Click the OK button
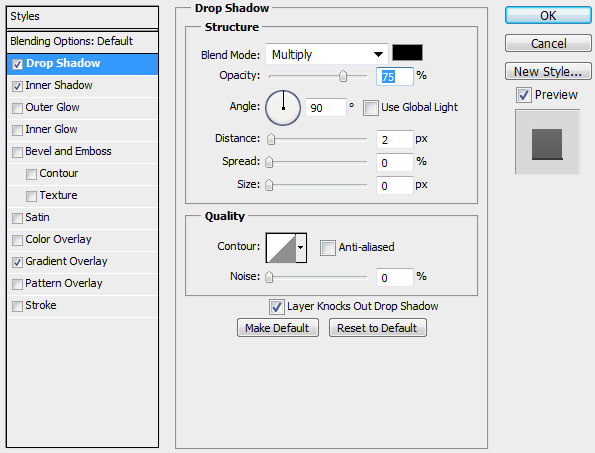The height and width of the screenshot is (453, 595). [x=548, y=16]
